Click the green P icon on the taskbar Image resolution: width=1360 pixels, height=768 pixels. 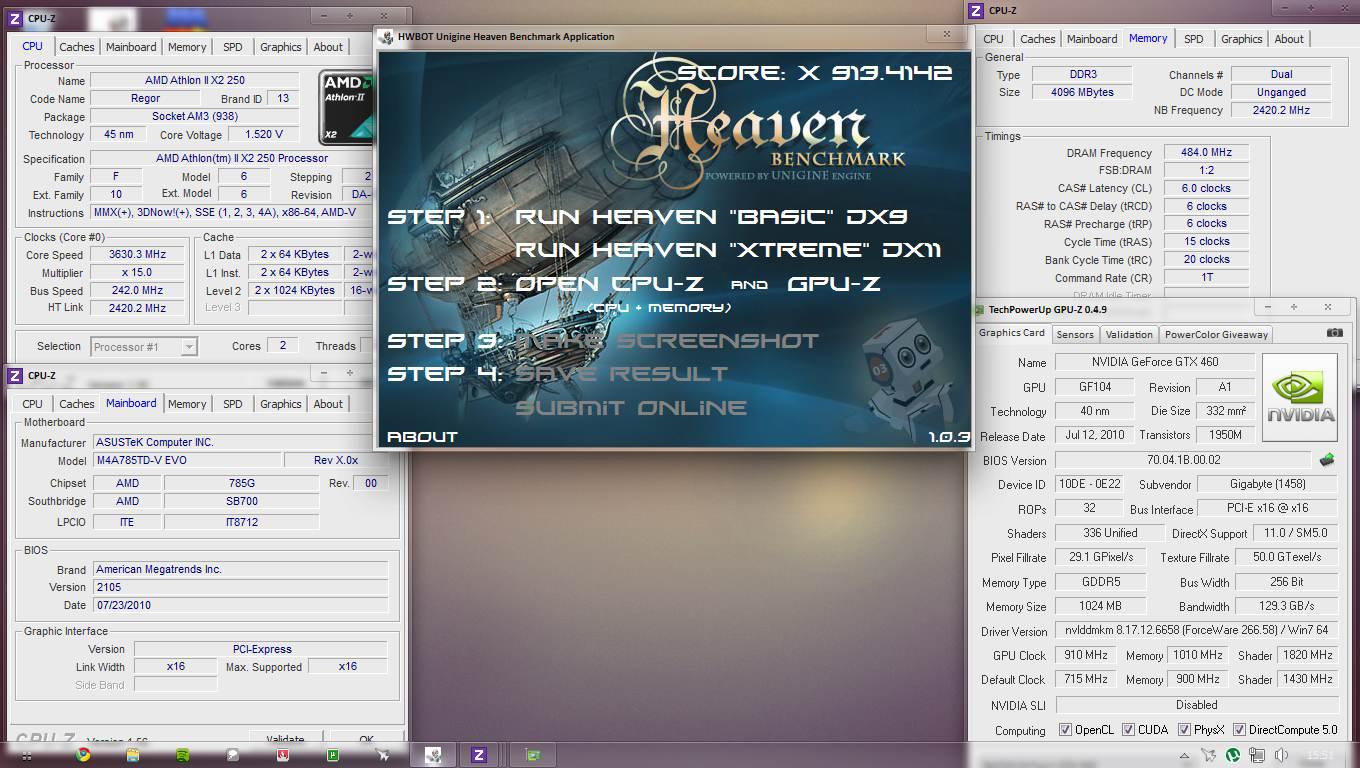[x=333, y=755]
